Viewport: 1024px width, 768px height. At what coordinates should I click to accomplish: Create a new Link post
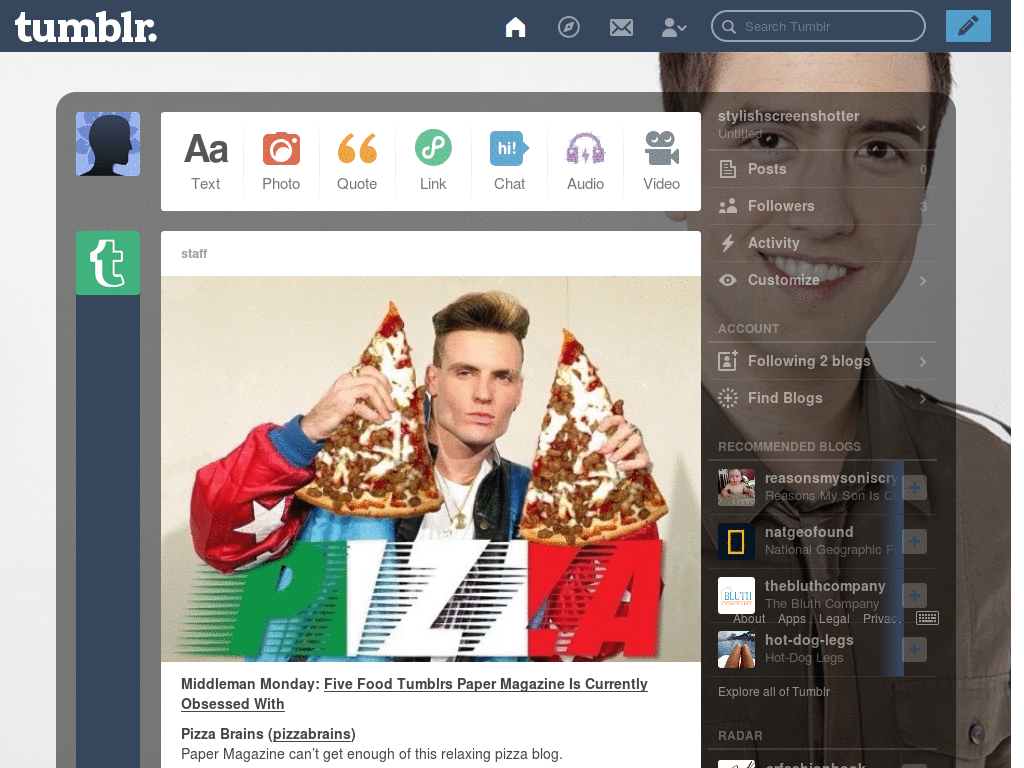pos(433,161)
